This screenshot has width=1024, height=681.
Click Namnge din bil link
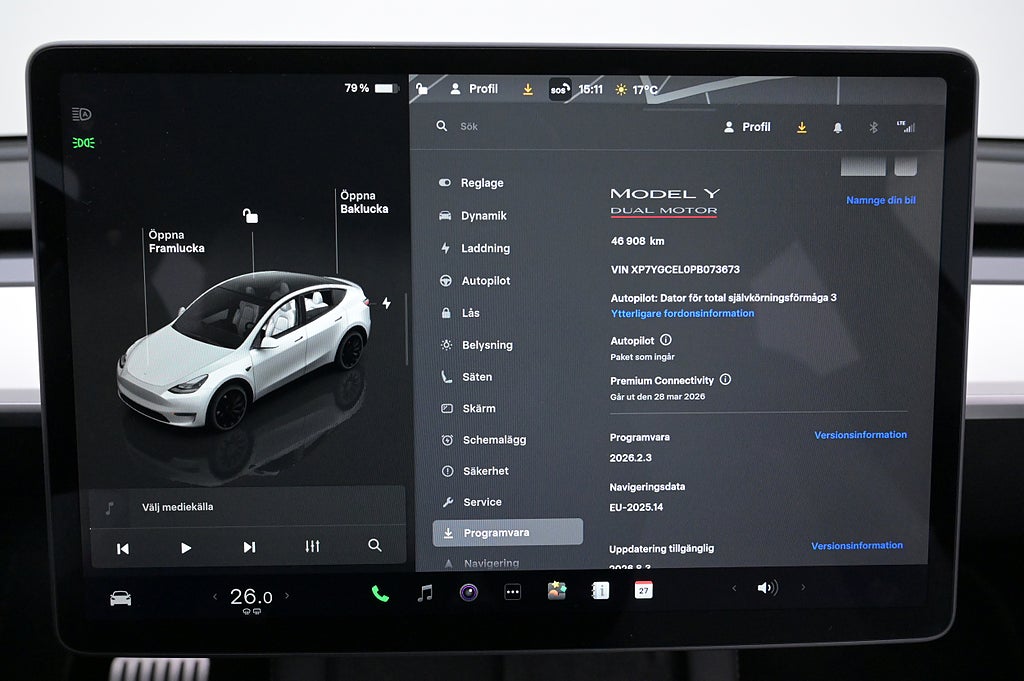click(880, 200)
